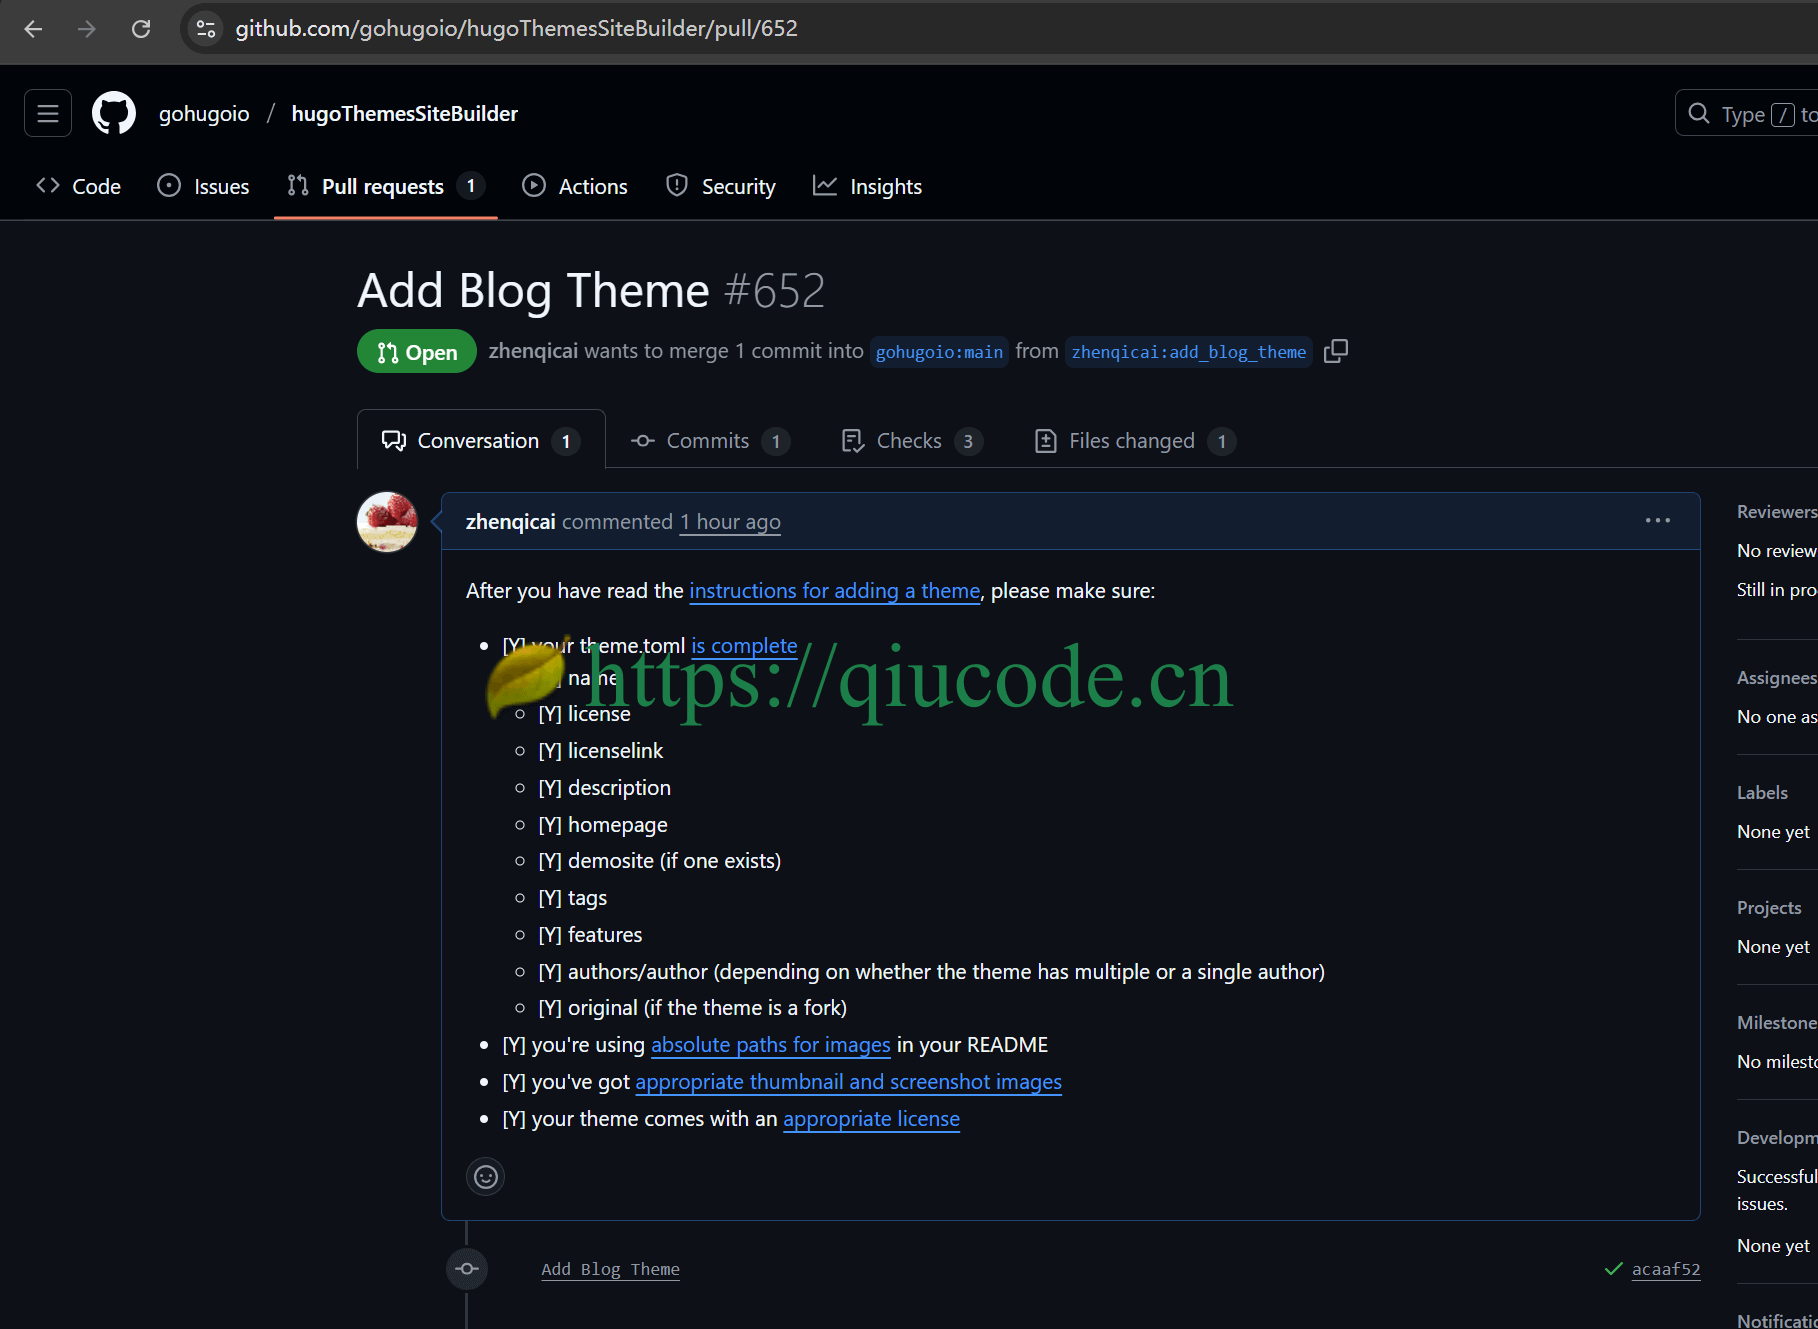Open the hamburger navigation menu
The image size is (1818, 1329).
[48, 113]
